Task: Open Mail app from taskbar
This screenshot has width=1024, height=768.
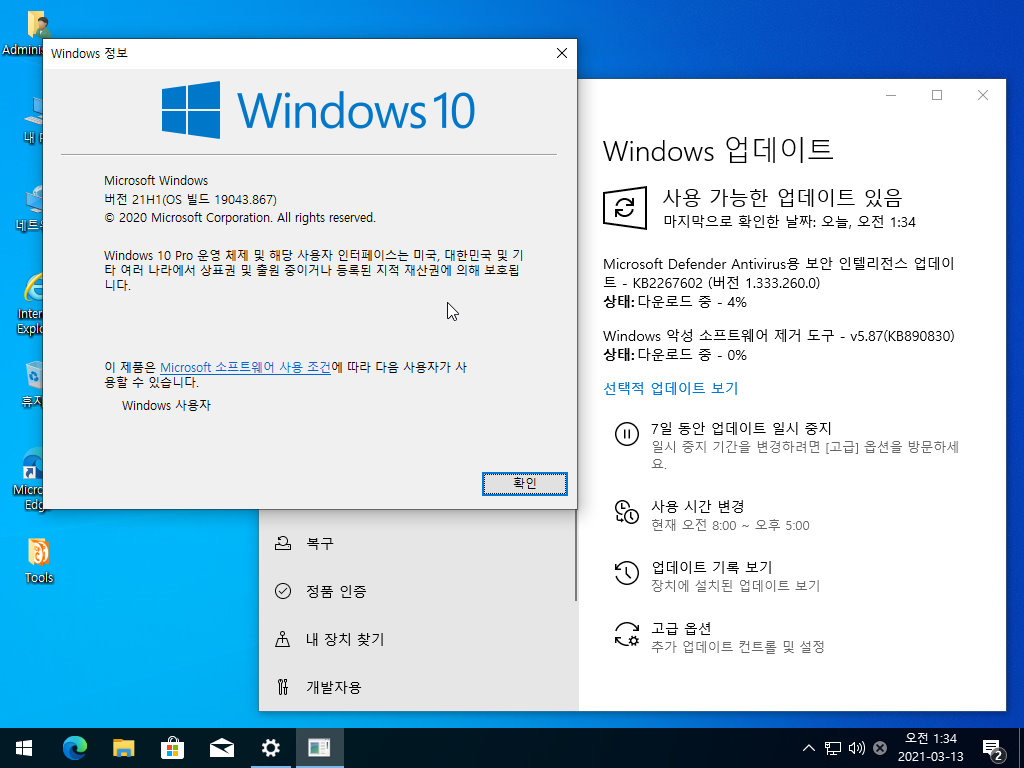Action: [x=221, y=748]
